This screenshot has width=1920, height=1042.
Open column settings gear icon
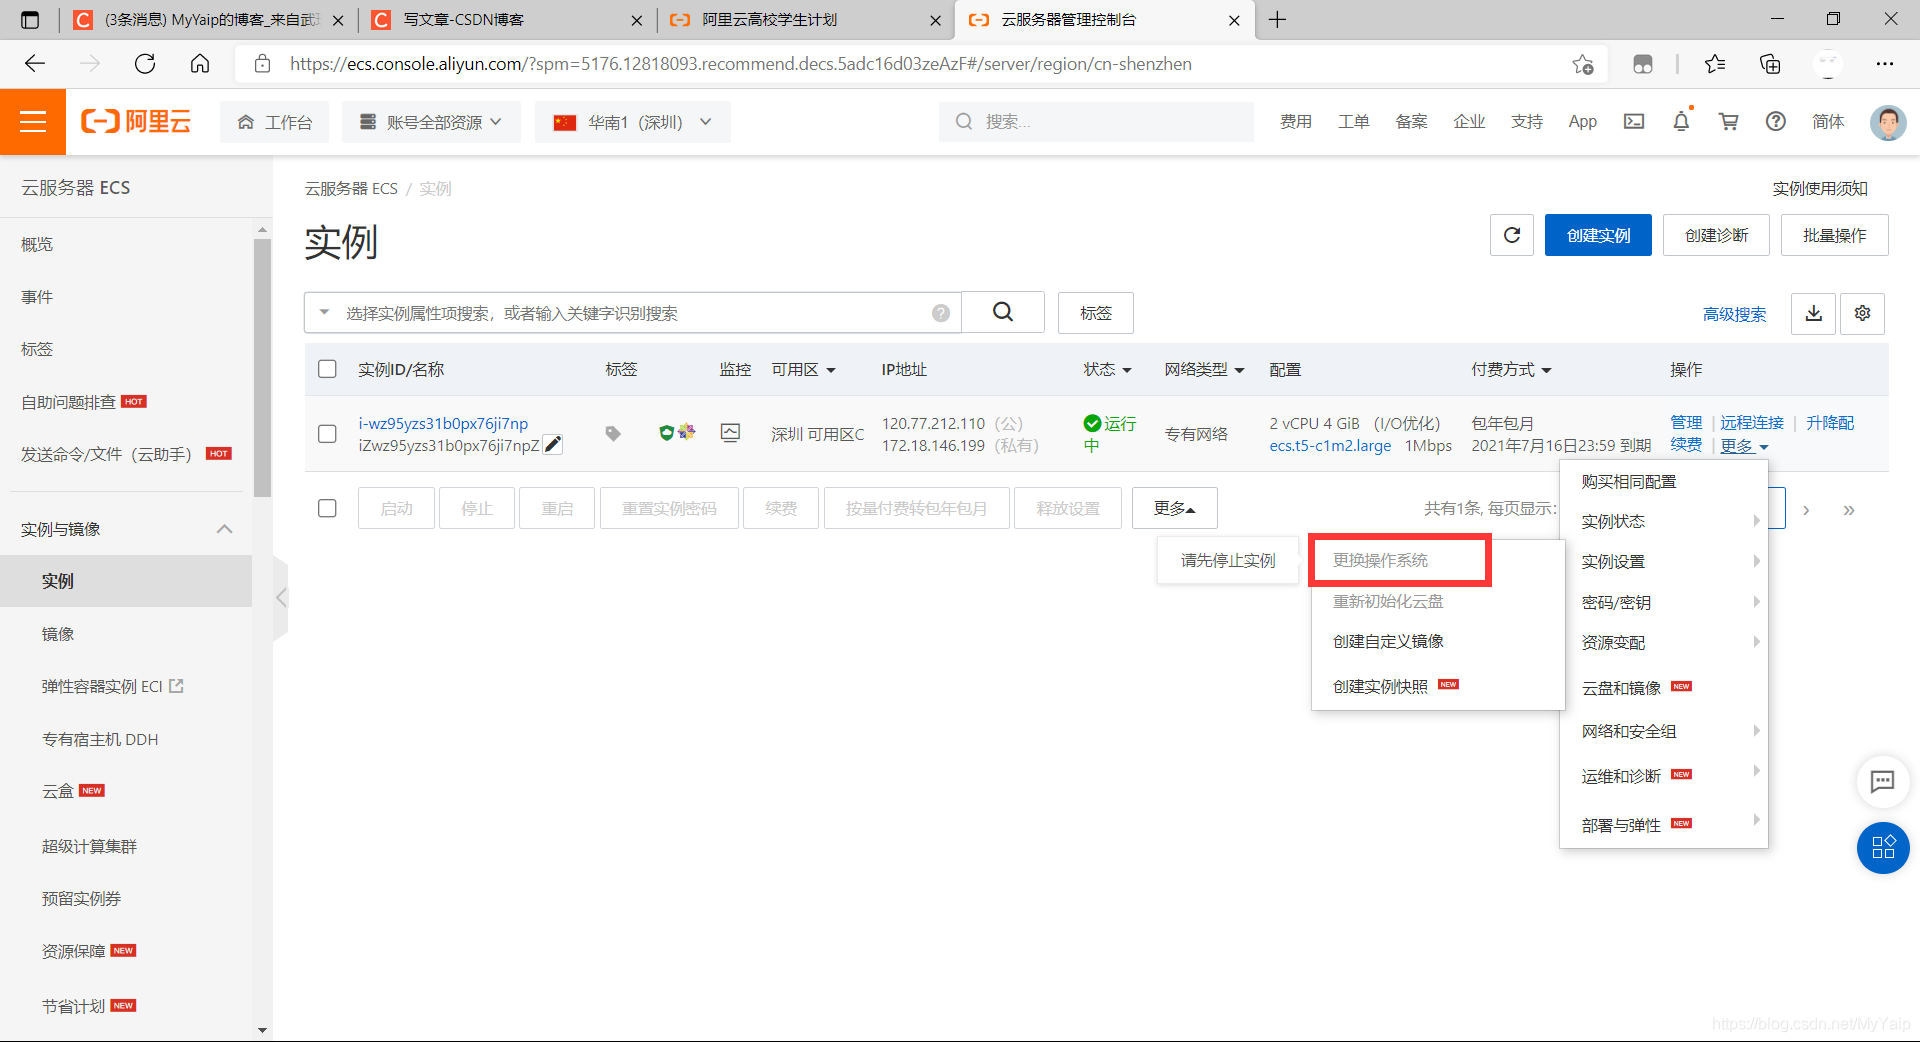[x=1862, y=313]
